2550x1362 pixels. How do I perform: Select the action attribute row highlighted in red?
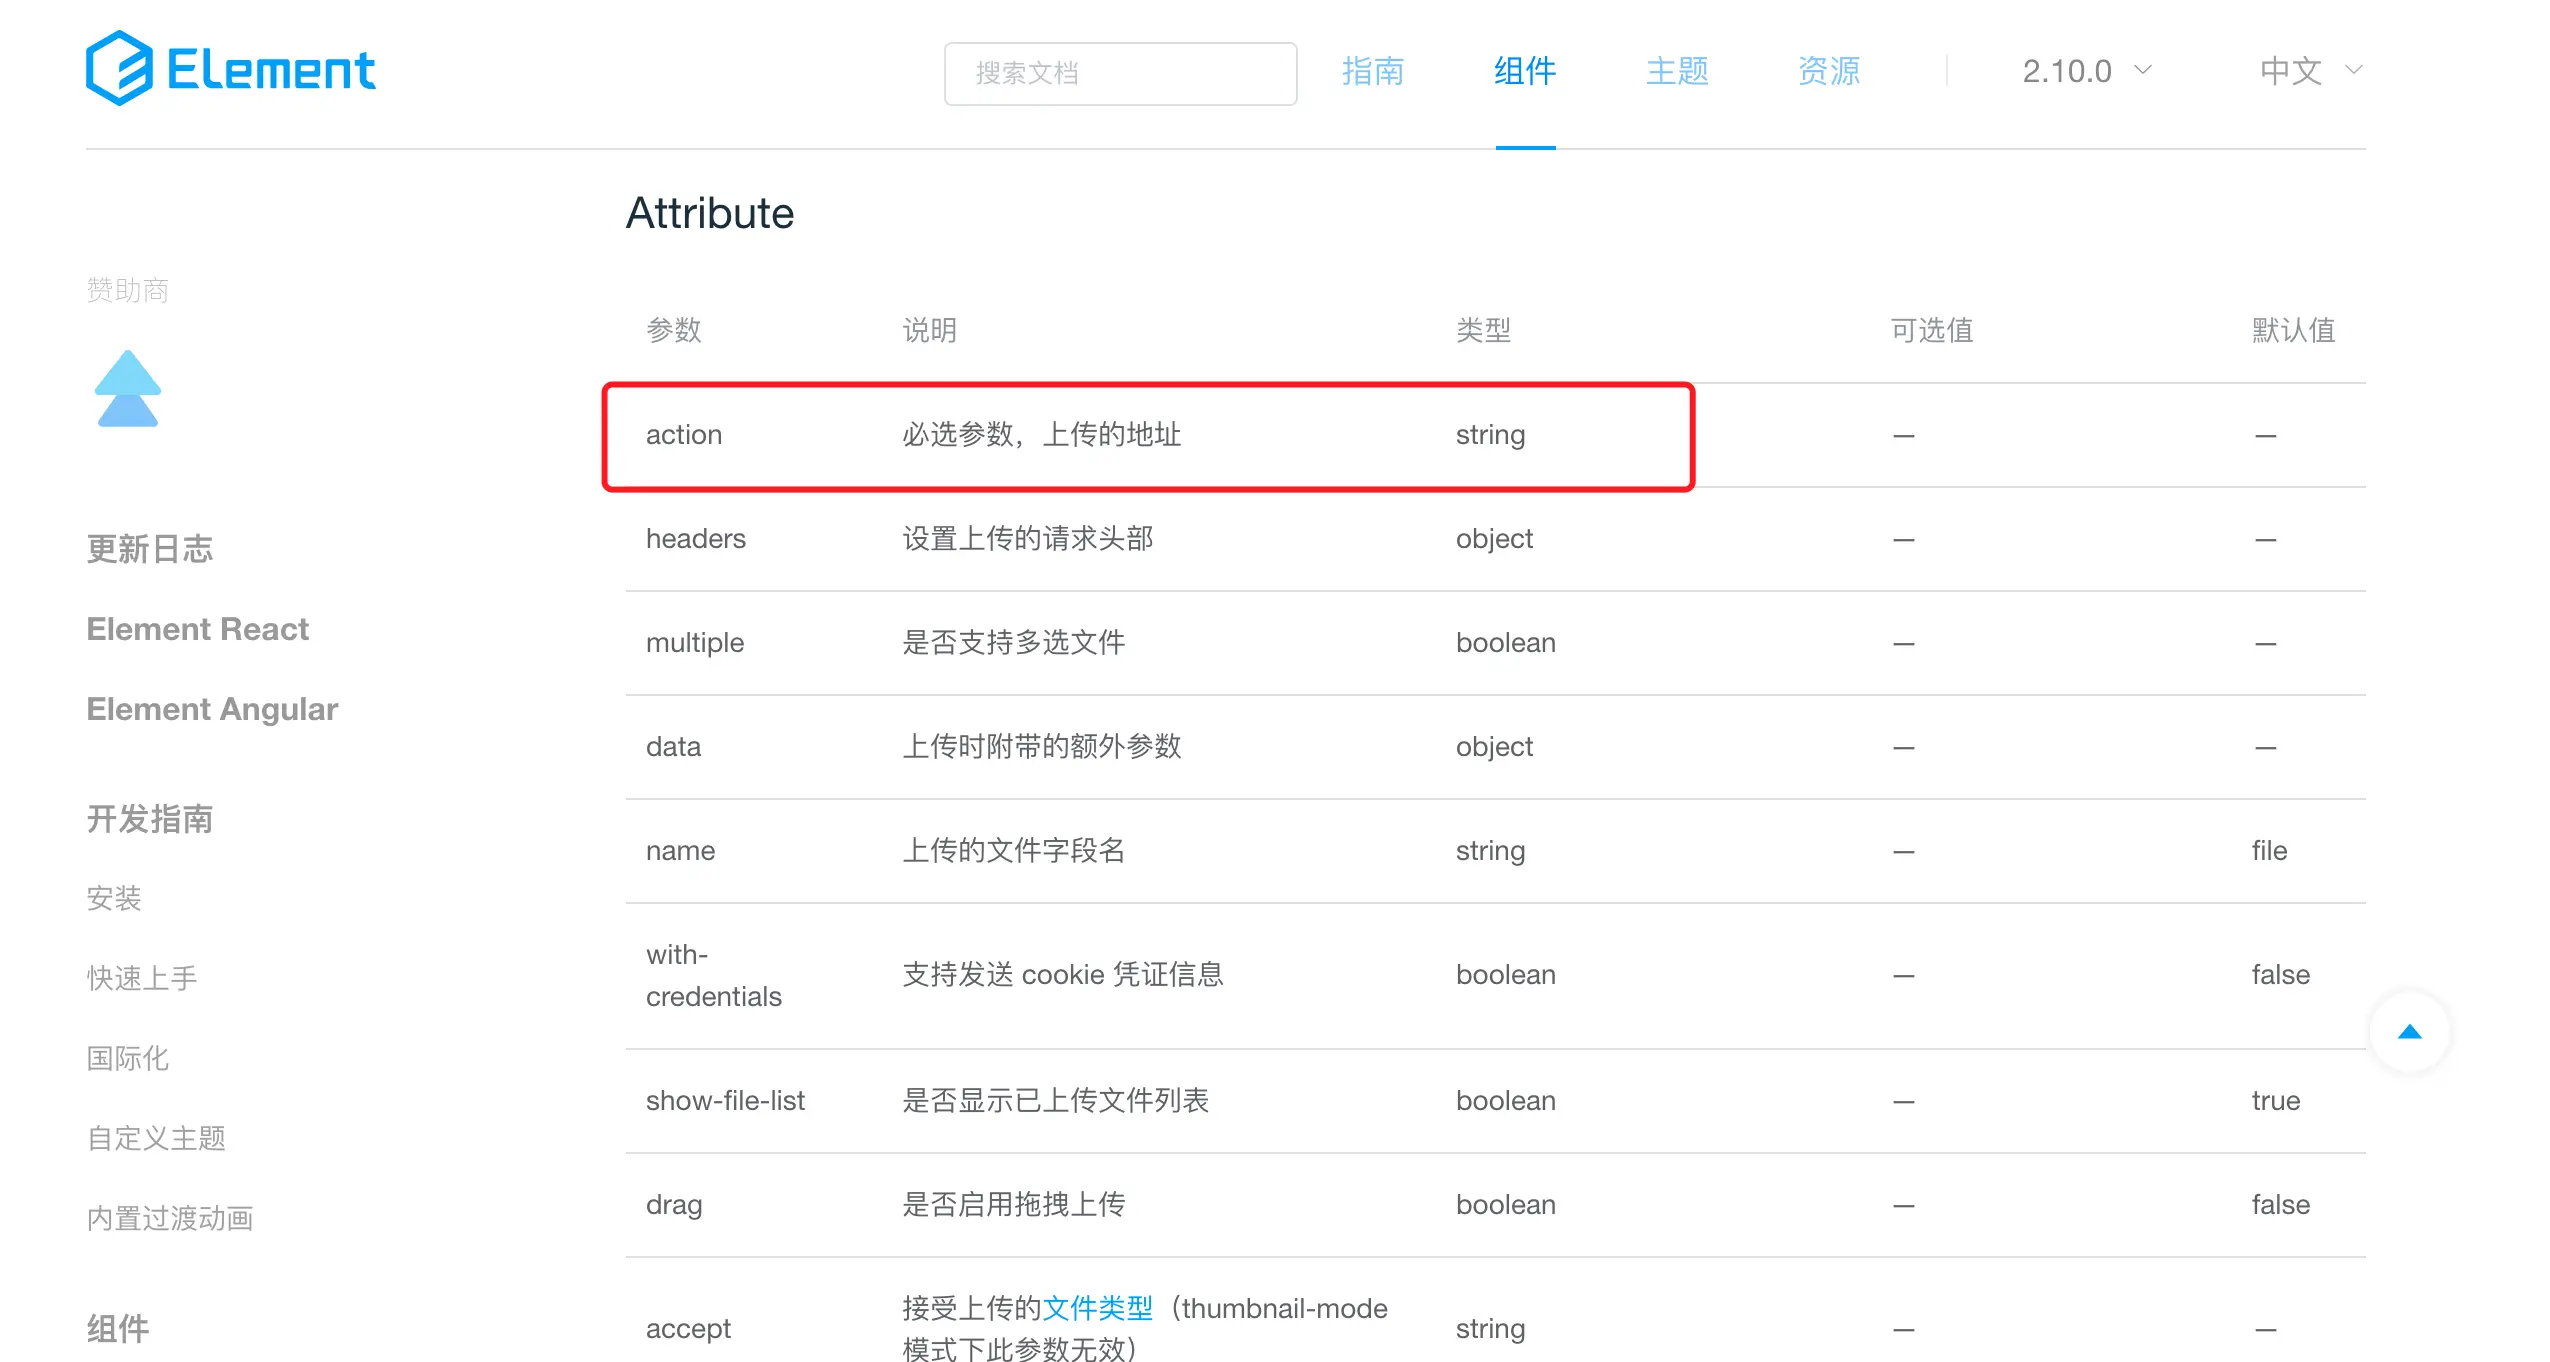click(1146, 435)
